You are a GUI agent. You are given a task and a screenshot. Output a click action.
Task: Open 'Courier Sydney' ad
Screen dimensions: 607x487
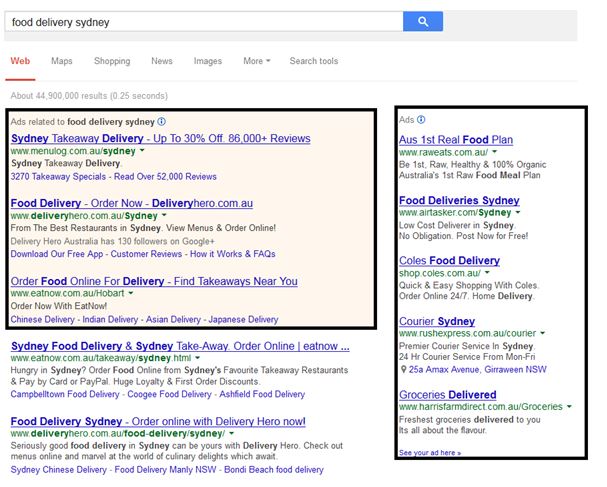pyautogui.click(x=437, y=321)
